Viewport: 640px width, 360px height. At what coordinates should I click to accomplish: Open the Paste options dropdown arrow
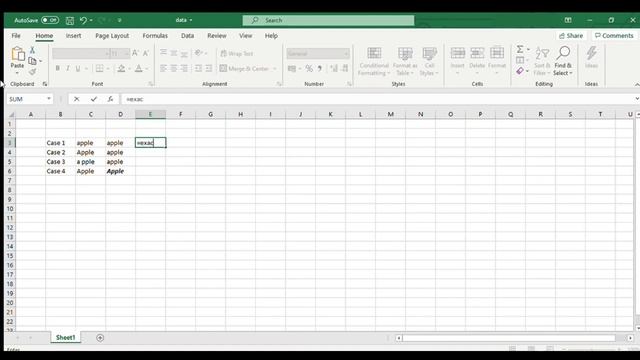17,73
